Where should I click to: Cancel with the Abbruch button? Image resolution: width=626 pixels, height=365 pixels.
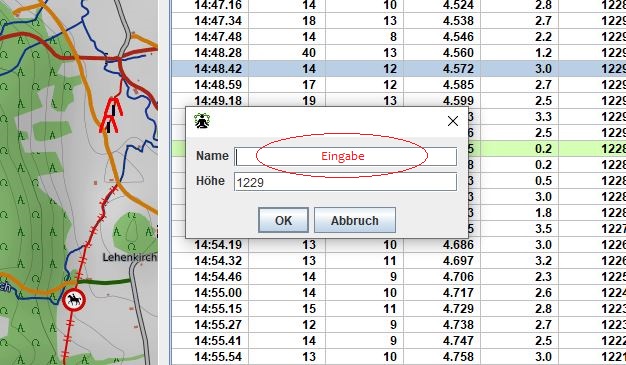(x=355, y=220)
